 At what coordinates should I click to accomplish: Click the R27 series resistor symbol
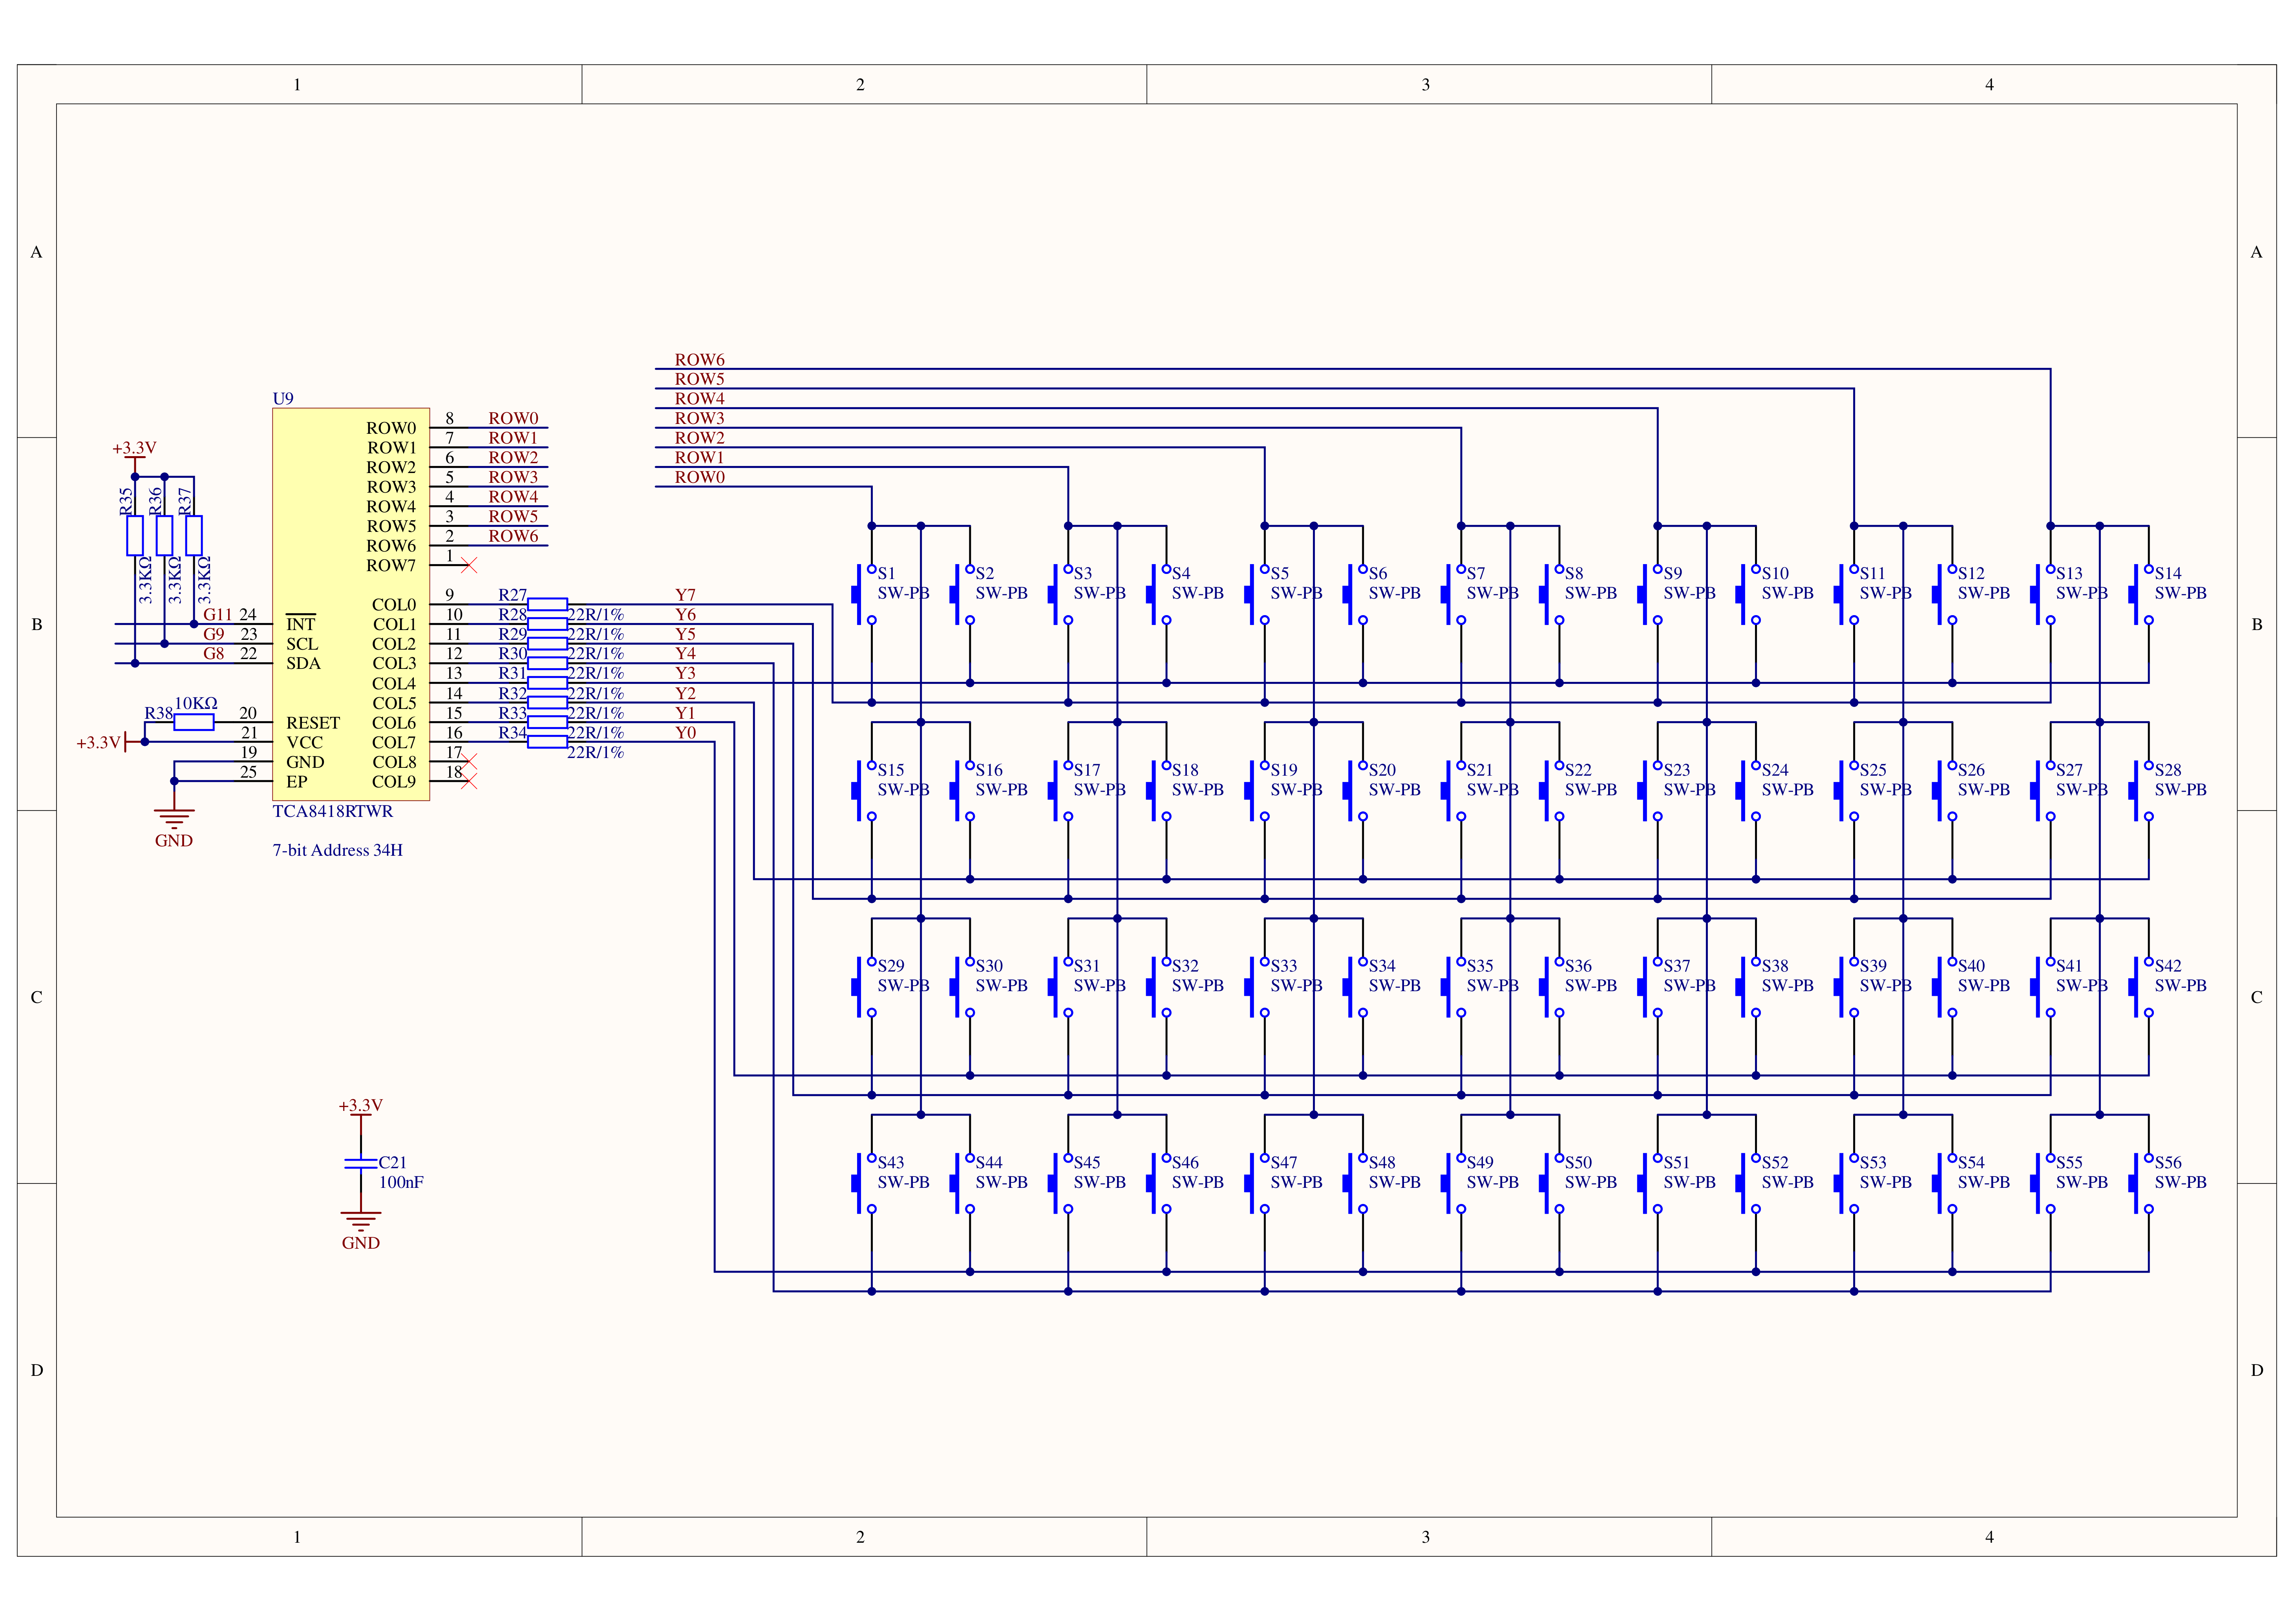click(547, 604)
